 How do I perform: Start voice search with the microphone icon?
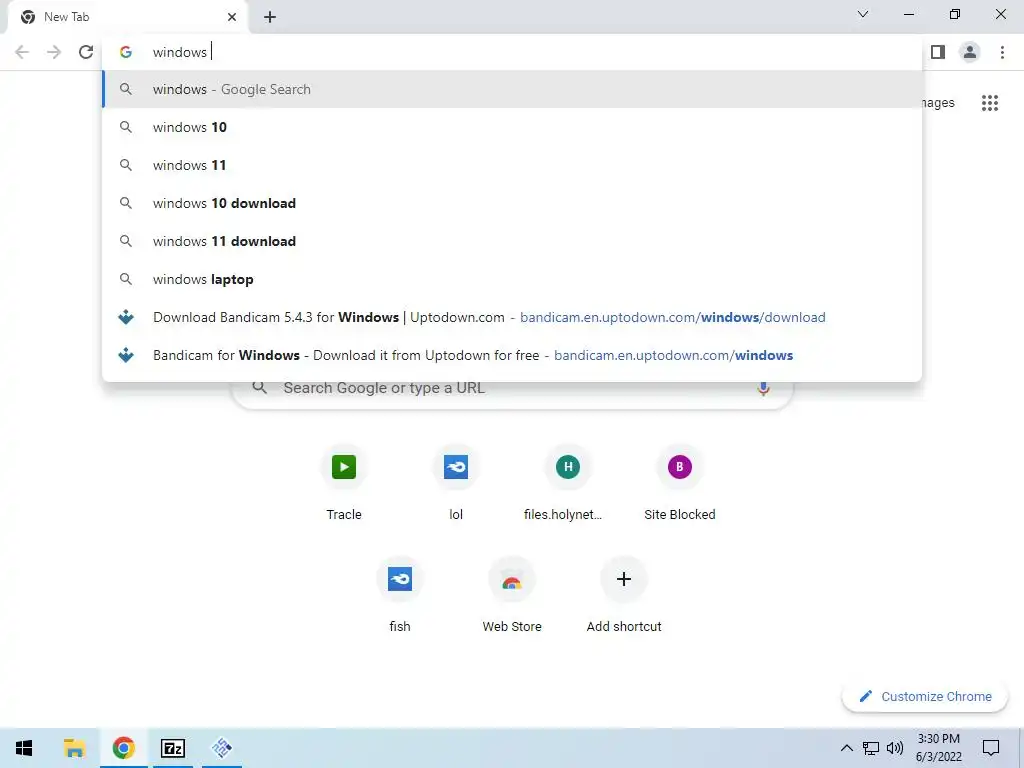point(763,389)
